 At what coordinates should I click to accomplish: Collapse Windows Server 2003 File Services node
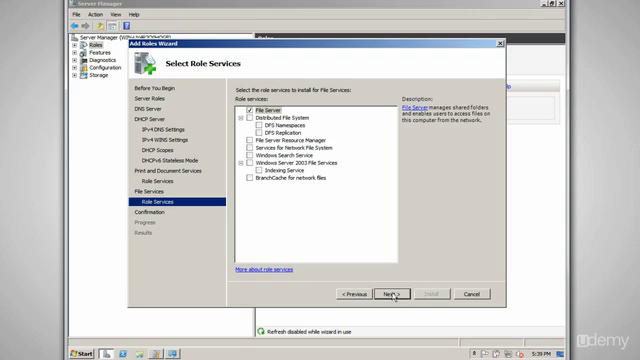[241, 163]
